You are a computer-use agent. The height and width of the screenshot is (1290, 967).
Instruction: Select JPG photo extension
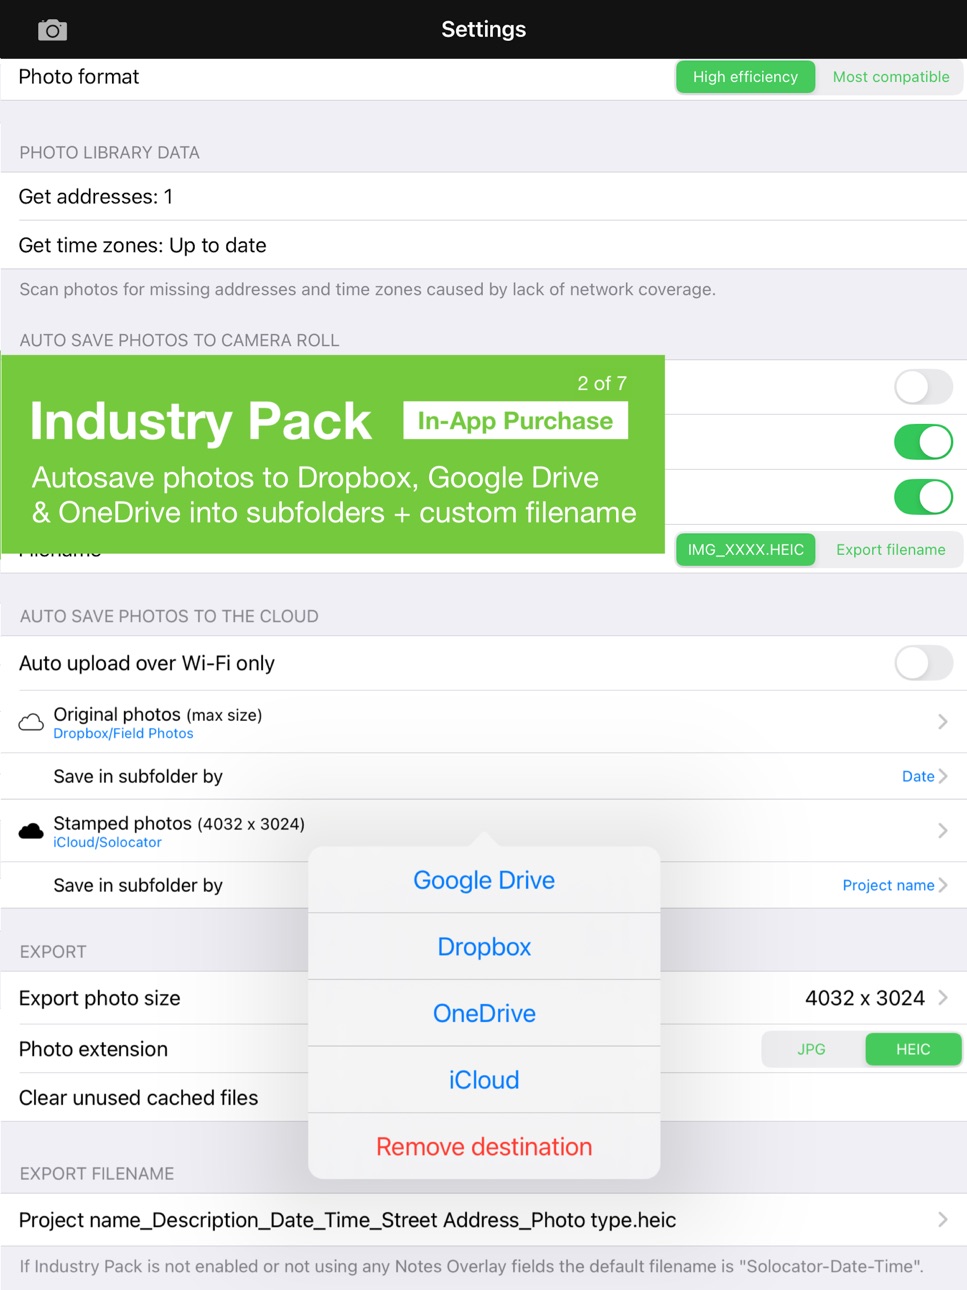click(812, 1049)
